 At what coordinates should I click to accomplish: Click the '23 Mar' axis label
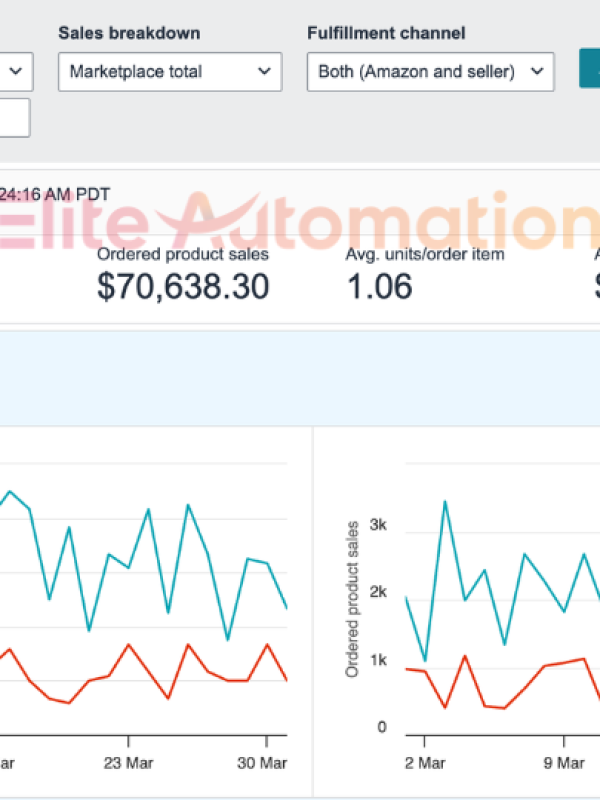pyautogui.click(x=128, y=763)
